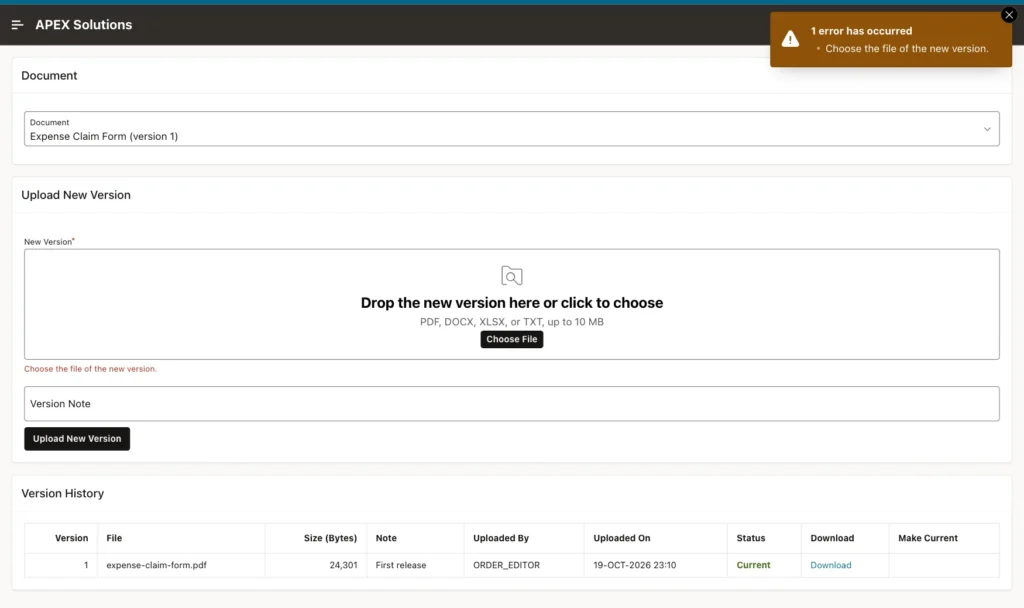
Task: Click 'Choose the file of the new version' alert message
Action: (x=906, y=48)
